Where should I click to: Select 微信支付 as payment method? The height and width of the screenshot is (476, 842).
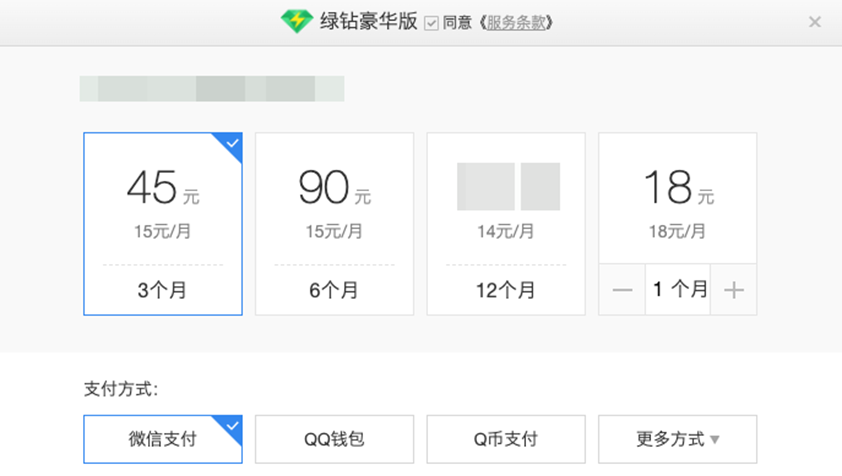[x=162, y=439]
